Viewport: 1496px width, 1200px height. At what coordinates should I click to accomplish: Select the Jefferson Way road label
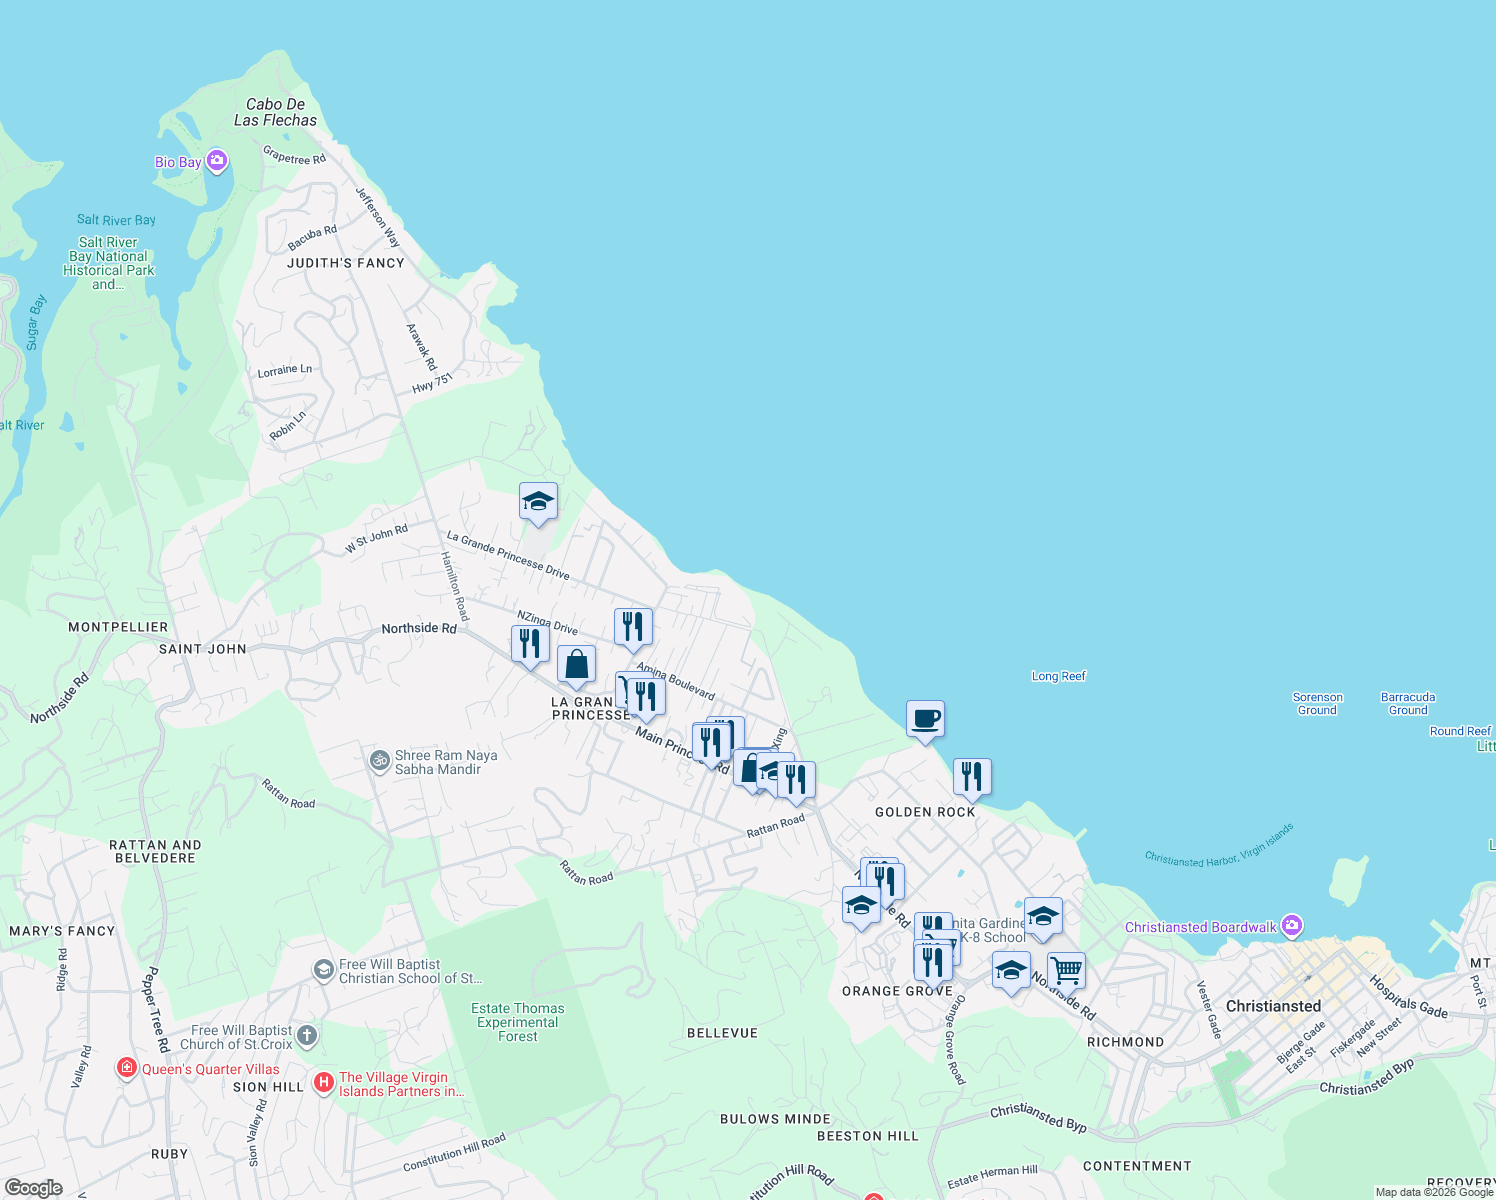(x=378, y=217)
